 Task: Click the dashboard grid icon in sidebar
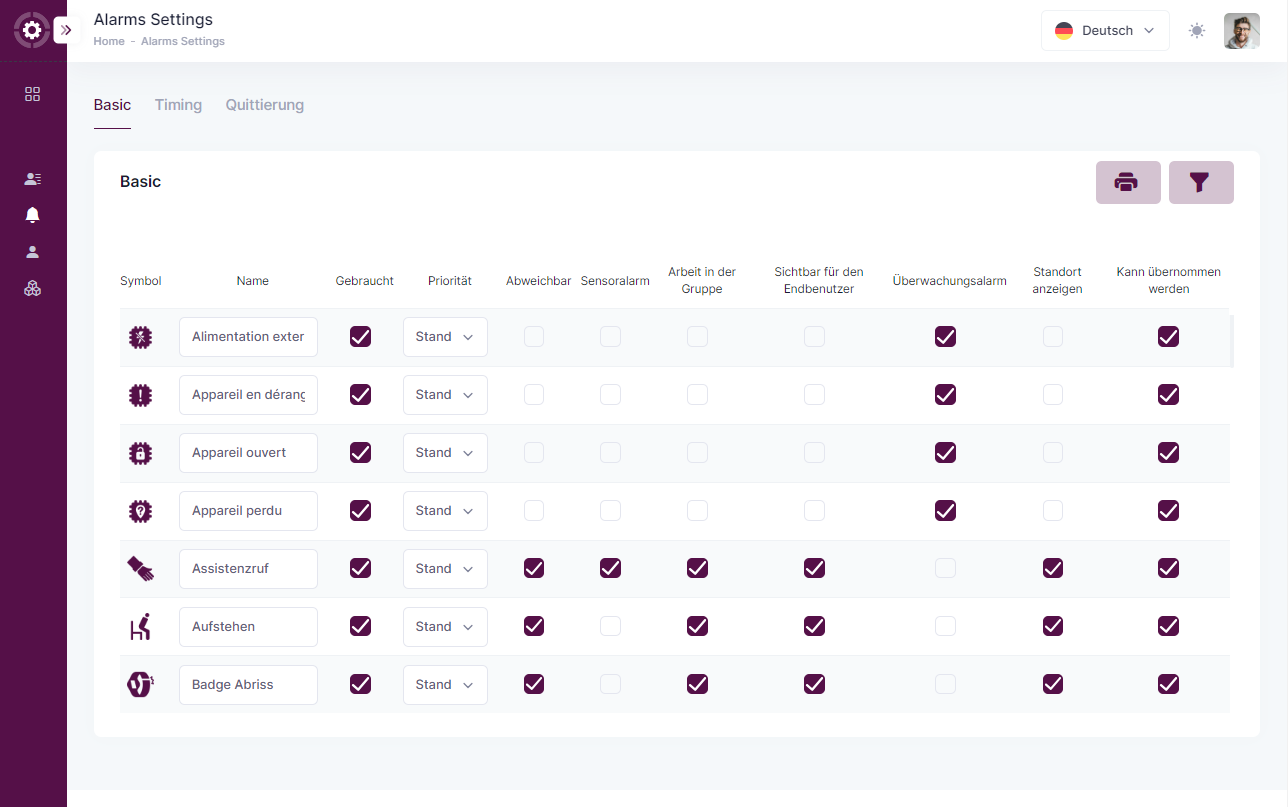pos(32,94)
